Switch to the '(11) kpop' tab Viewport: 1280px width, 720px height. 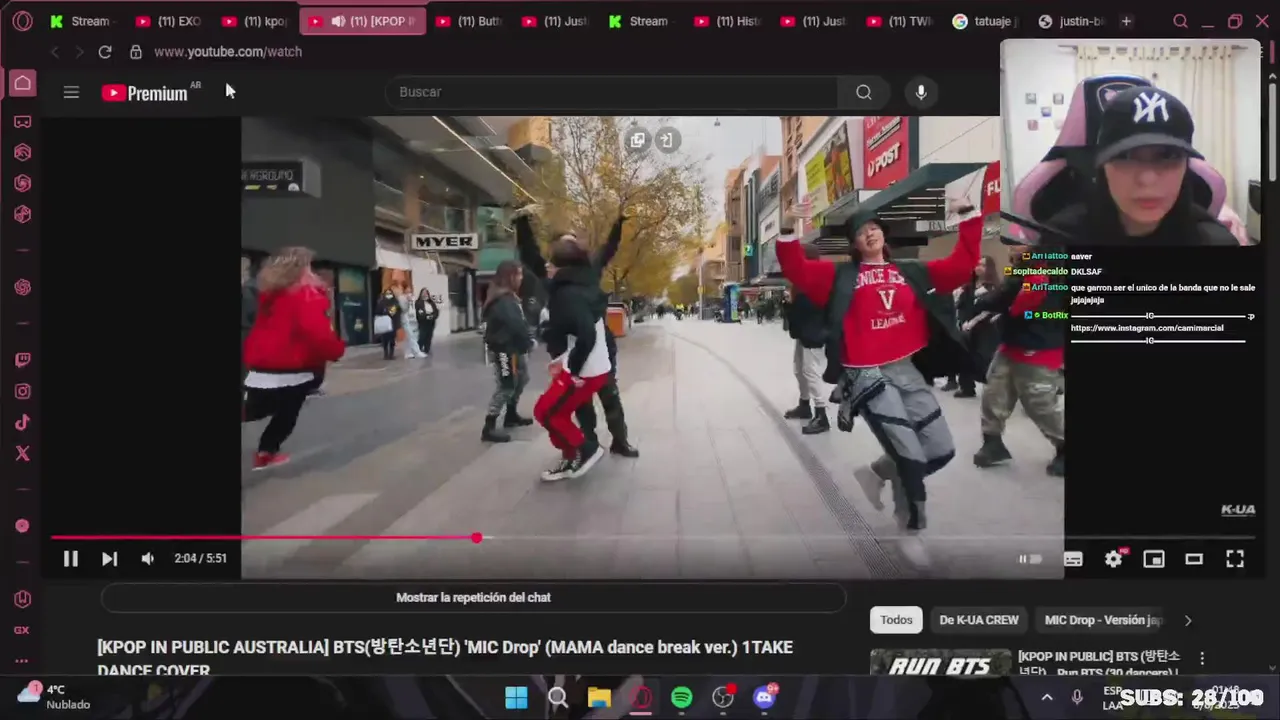pyautogui.click(x=254, y=21)
